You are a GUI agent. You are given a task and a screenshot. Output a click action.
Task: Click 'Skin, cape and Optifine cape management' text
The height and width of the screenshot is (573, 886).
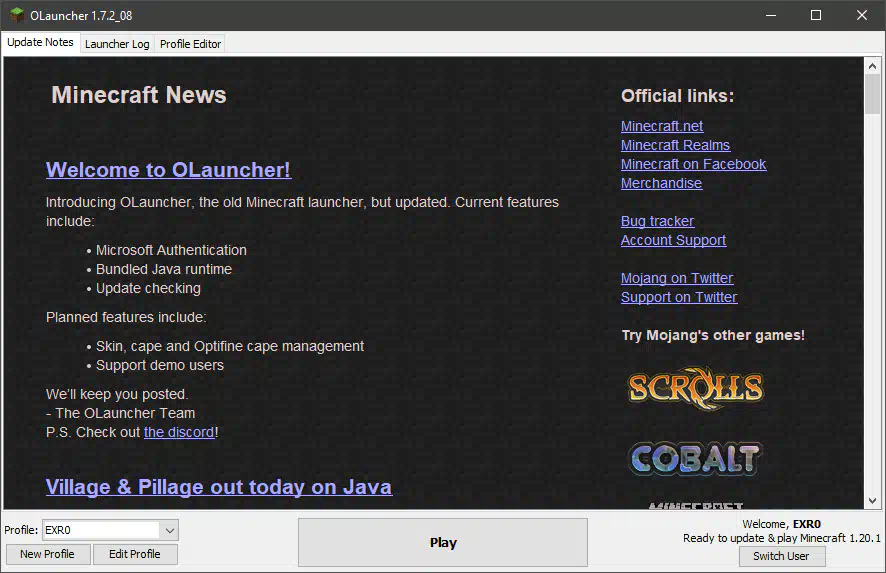point(230,346)
